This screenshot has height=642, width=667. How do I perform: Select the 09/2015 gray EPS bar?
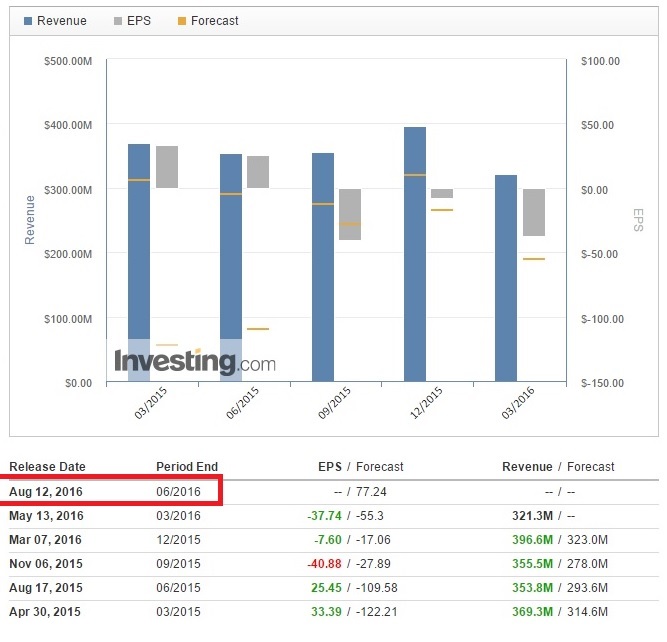coord(350,214)
